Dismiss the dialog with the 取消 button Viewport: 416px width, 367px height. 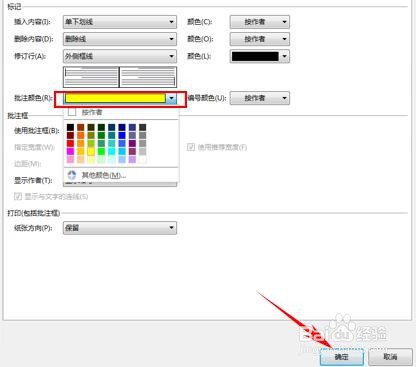(x=390, y=357)
